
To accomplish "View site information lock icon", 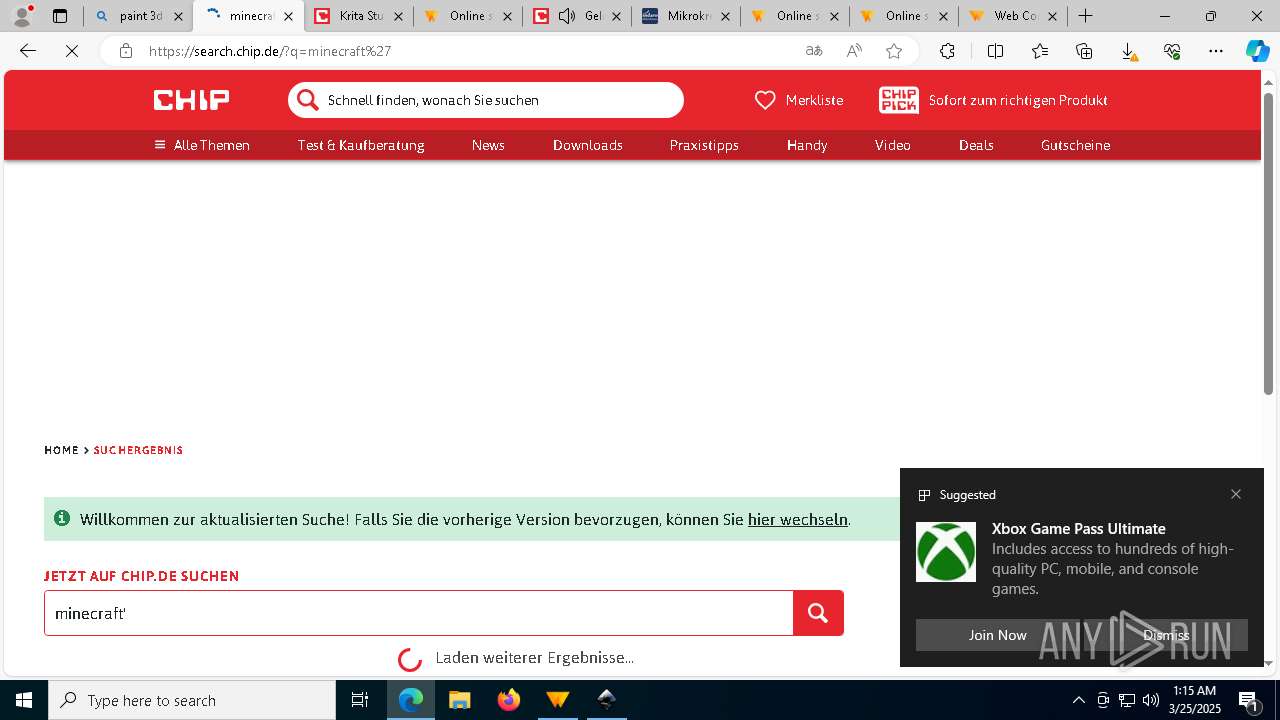I will click(125, 51).
